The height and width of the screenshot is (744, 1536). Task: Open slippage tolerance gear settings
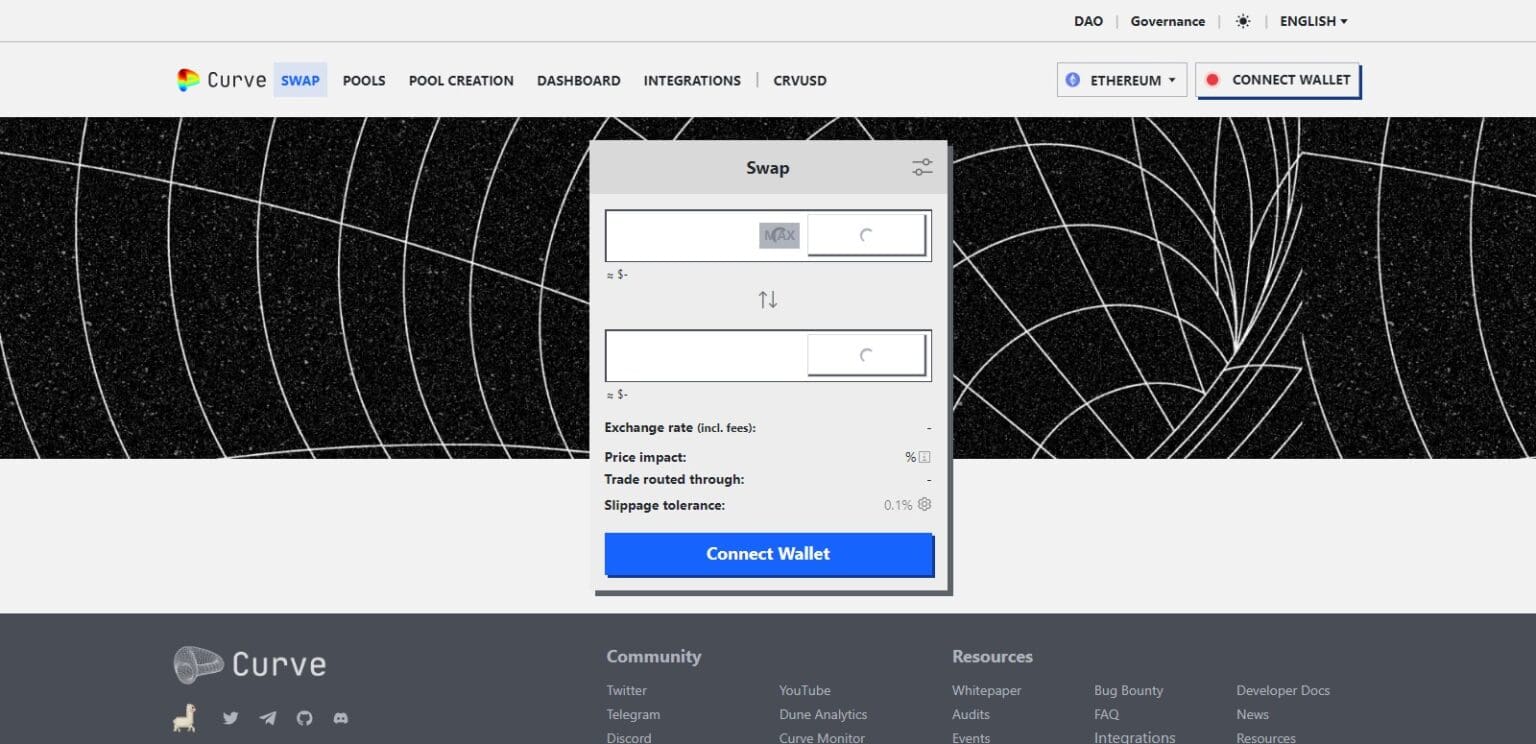[x=924, y=505]
